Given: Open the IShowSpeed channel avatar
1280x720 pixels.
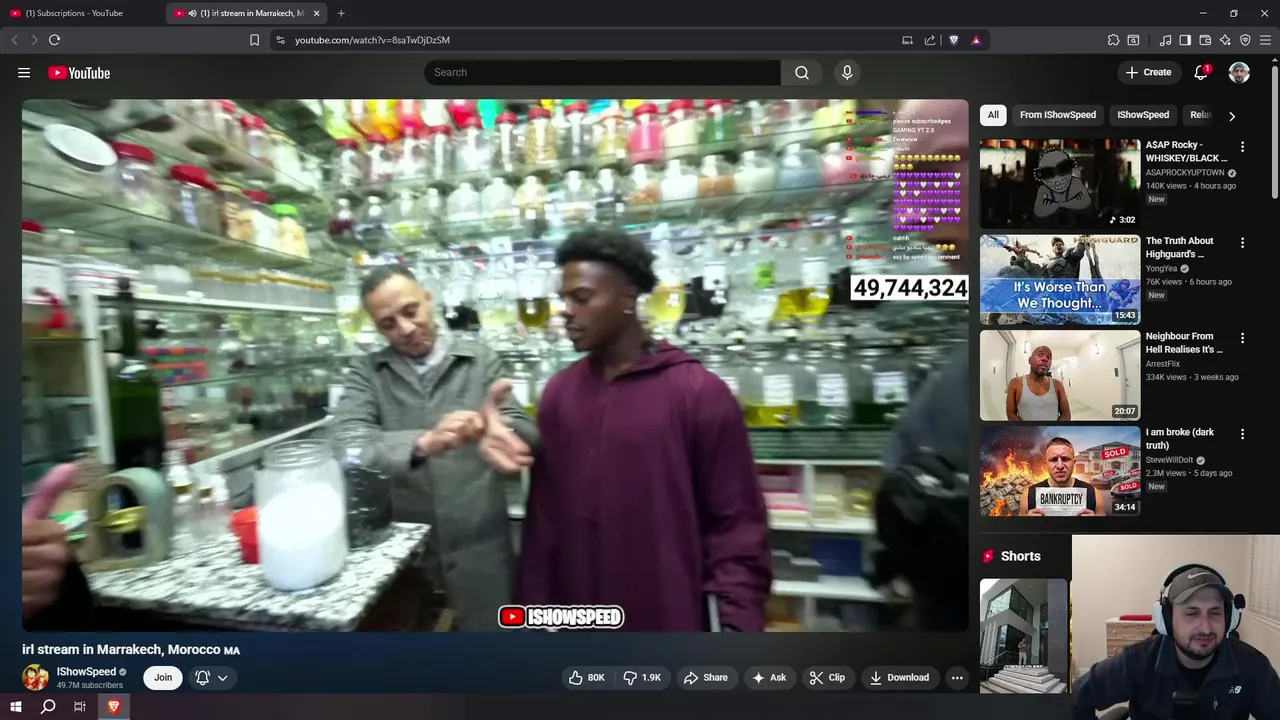Looking at the screenshot, I should click(35, 678).
